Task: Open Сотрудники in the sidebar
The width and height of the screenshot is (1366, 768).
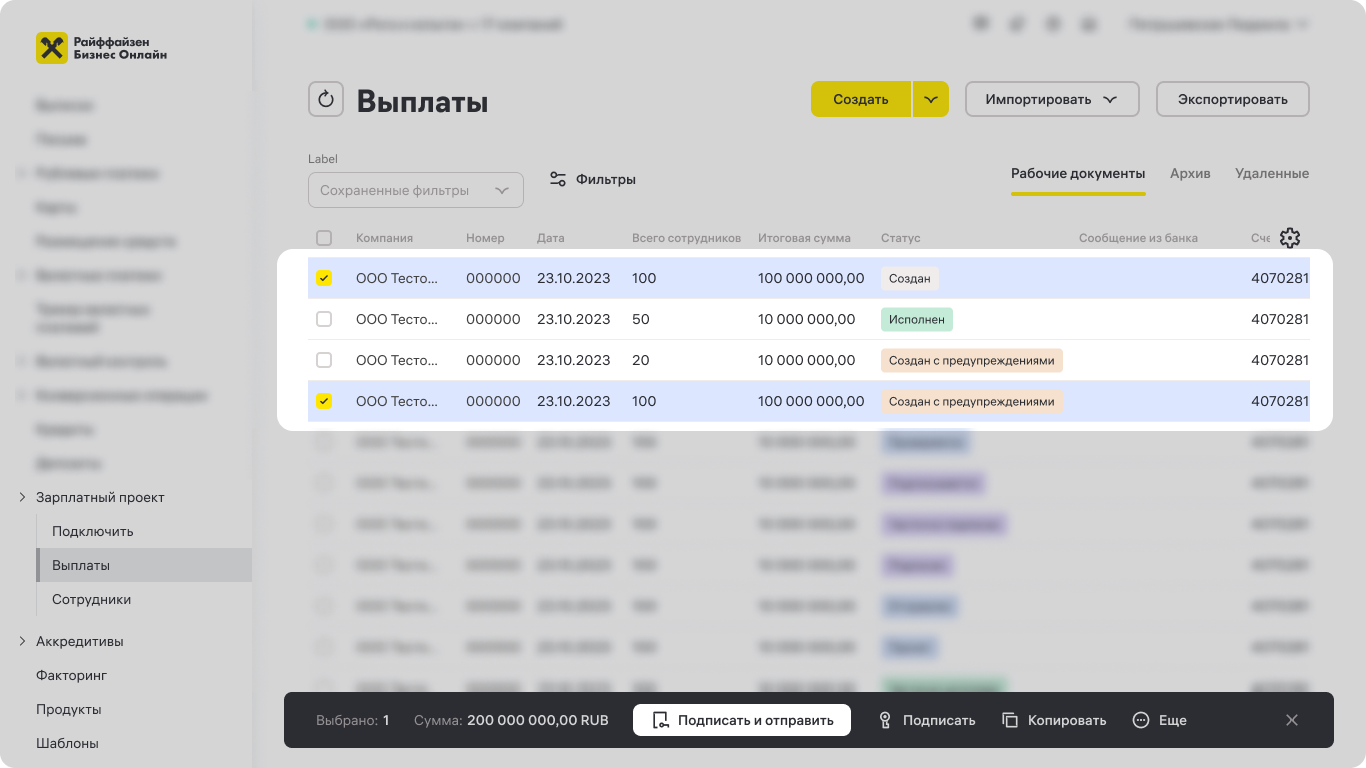Action: click(92, 599)
